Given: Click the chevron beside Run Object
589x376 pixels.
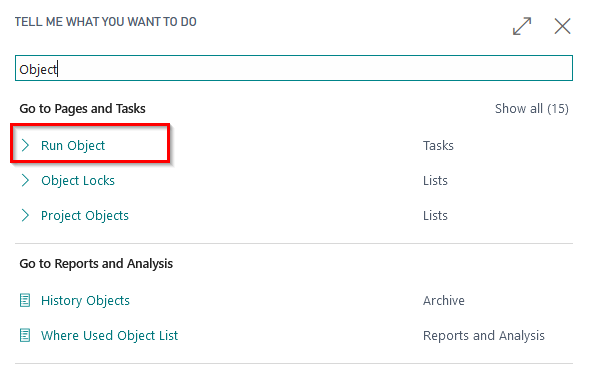Looking at the screenshot, I should tap(25, 145).
